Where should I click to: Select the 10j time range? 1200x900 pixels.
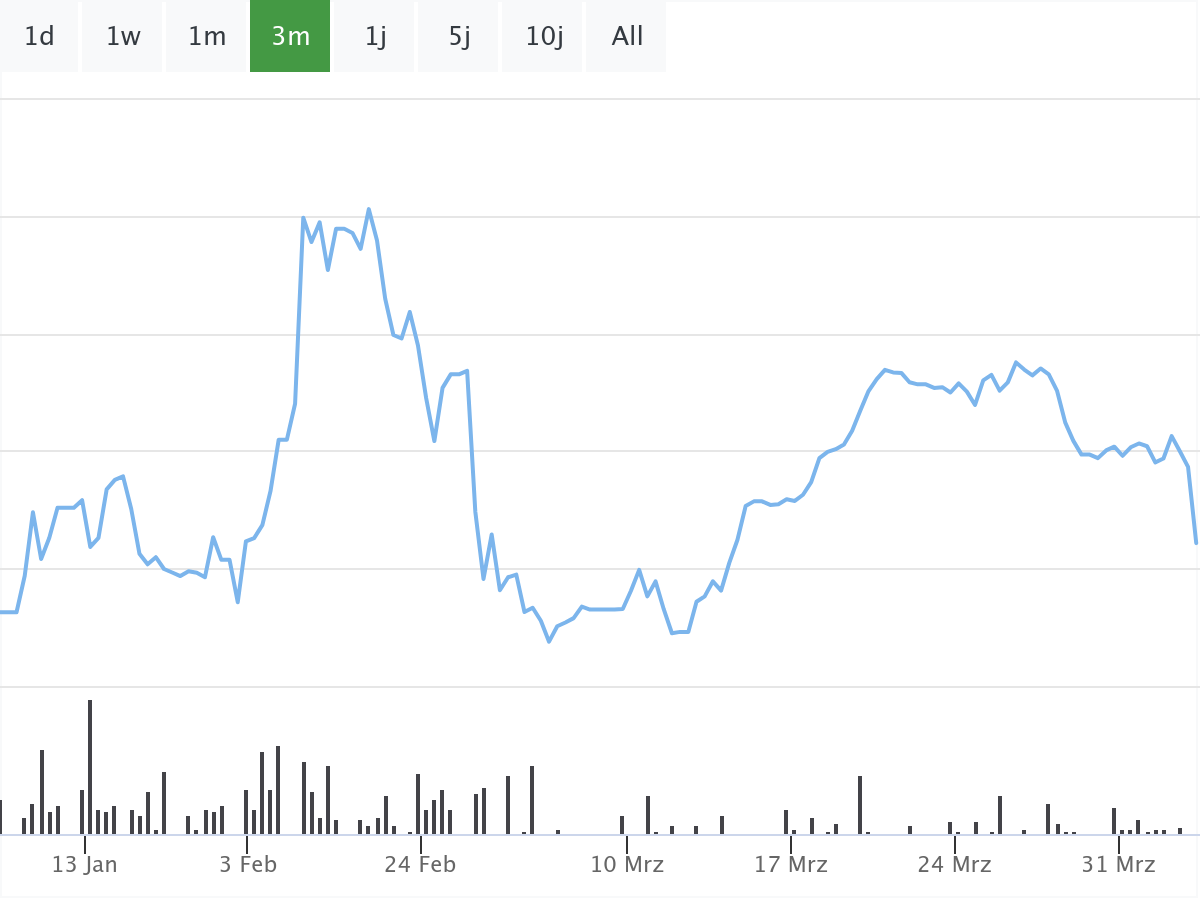[x=544, y=37]
